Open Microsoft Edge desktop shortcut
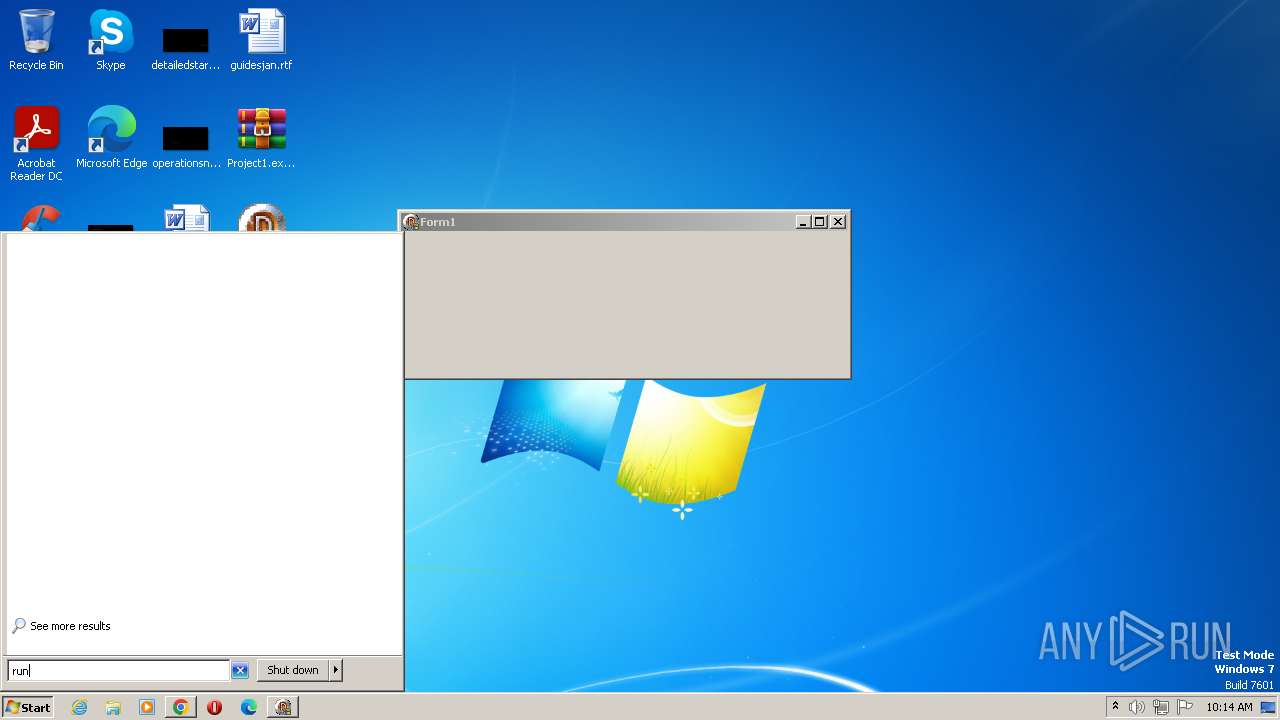 pos(111,138)
